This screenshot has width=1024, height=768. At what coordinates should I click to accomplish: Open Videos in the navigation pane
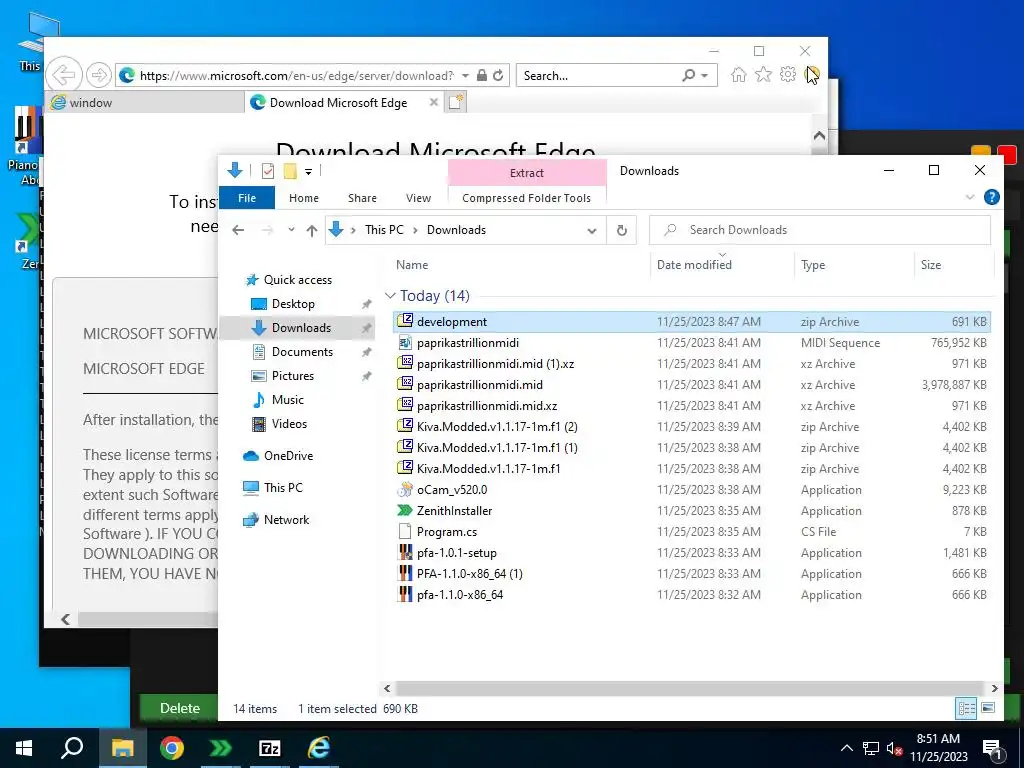point(289,424)
